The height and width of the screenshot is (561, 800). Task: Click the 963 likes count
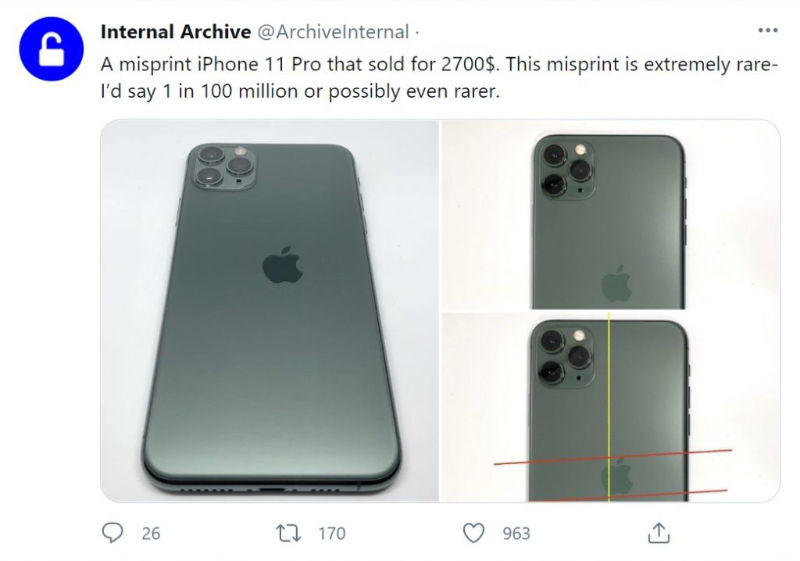click(516, 533)
